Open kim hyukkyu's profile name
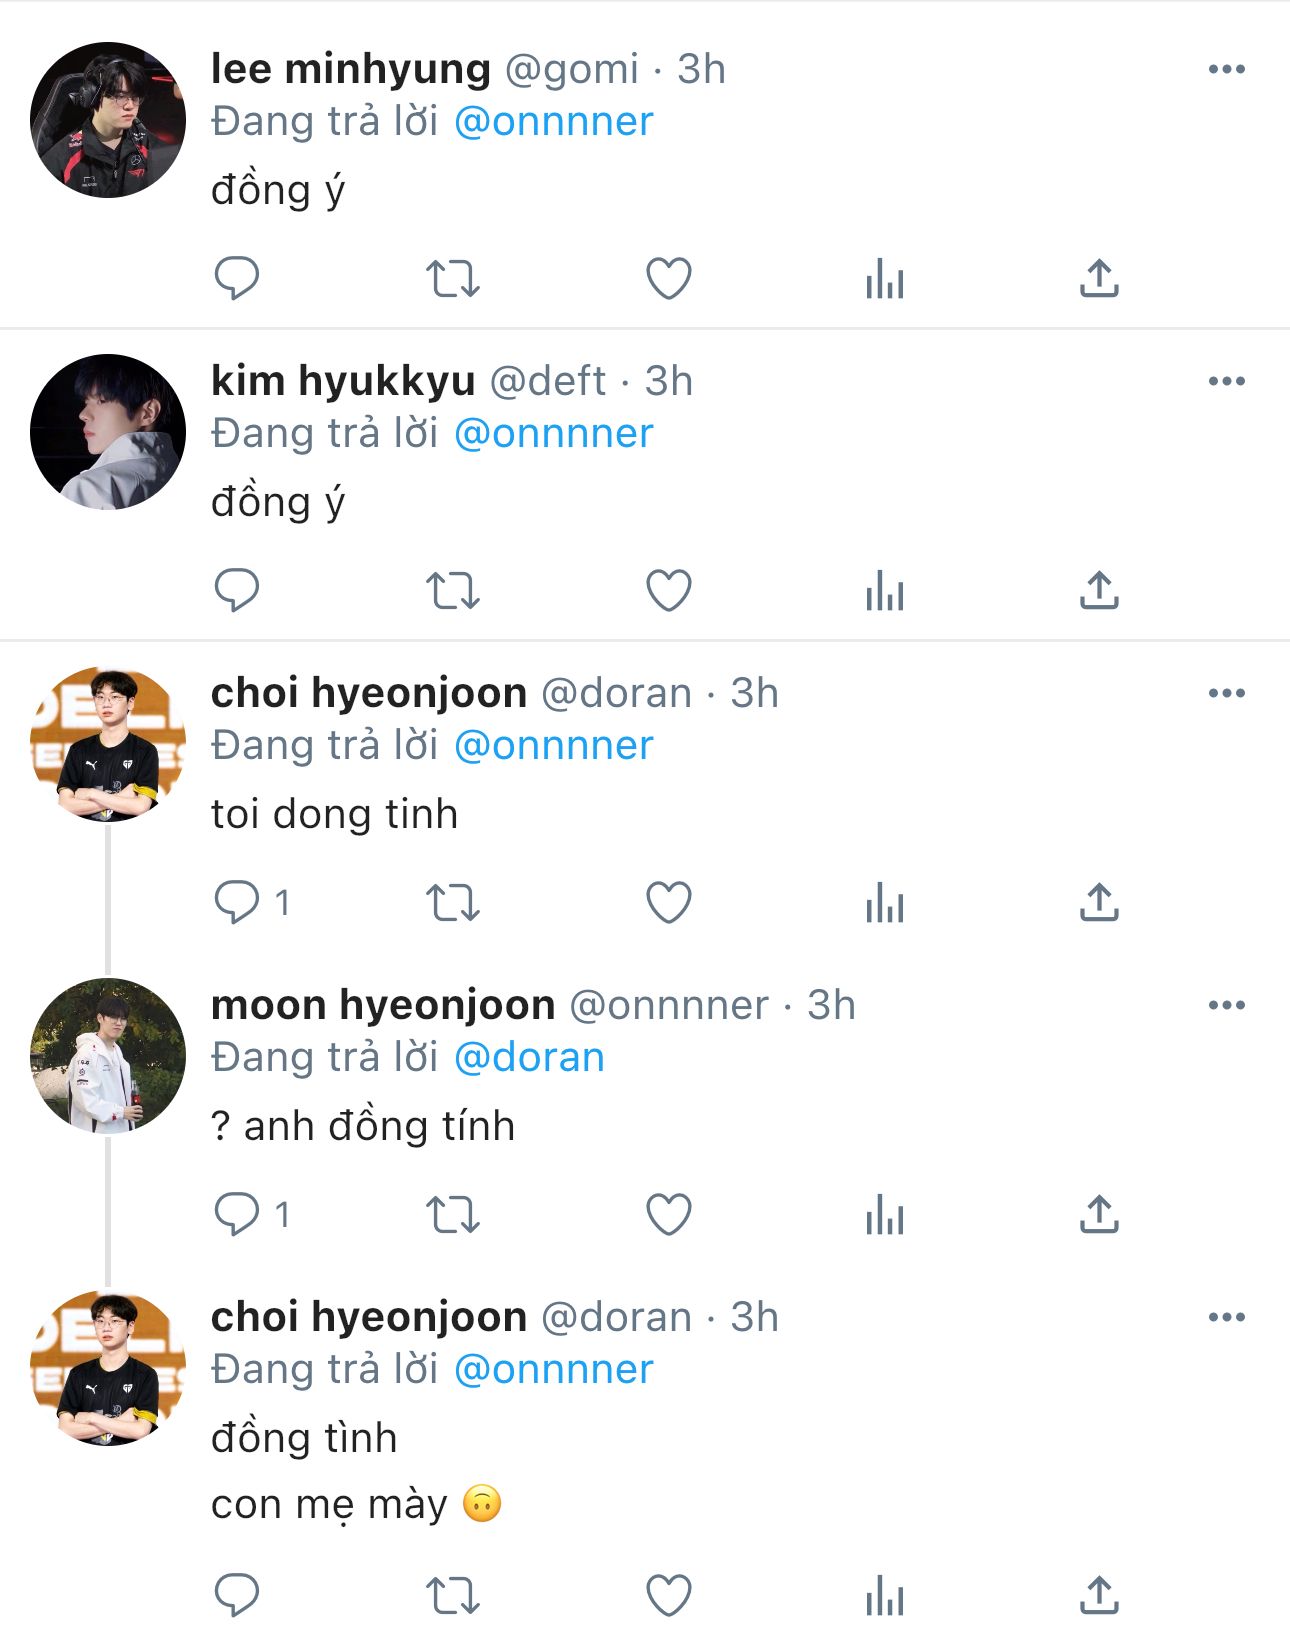 [x=343, y=381]
